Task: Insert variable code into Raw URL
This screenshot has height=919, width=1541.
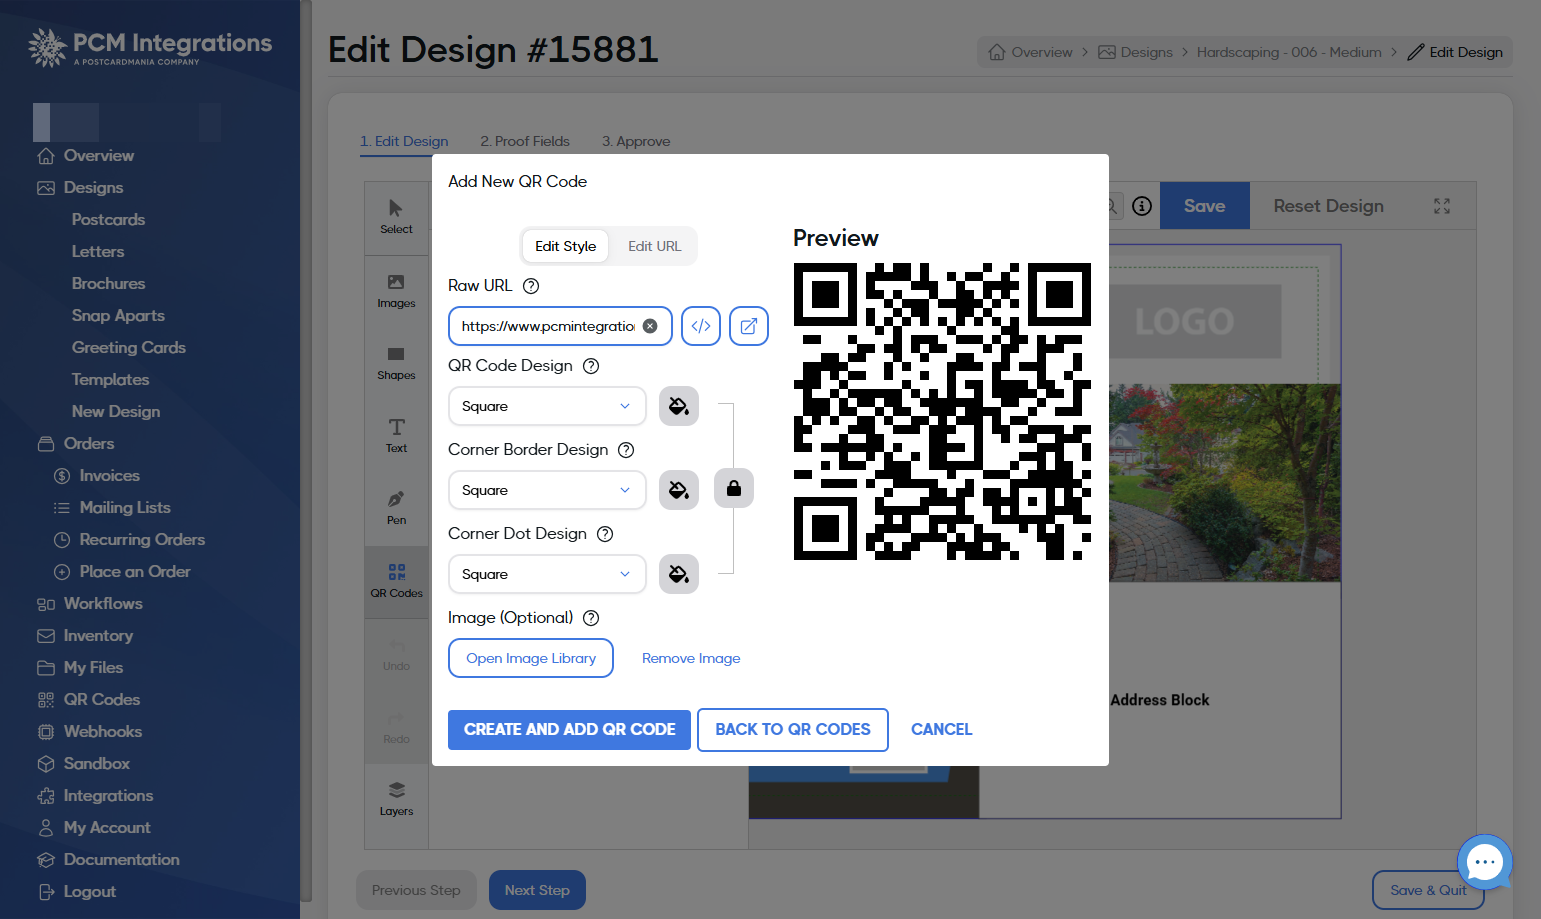Action: pyautogui.click(x=701, y=326)
